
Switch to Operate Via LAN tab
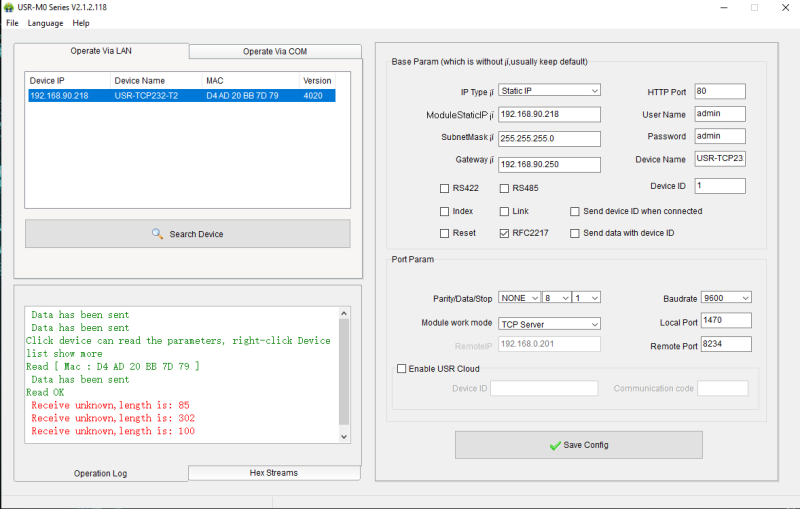tap(101, 51)
